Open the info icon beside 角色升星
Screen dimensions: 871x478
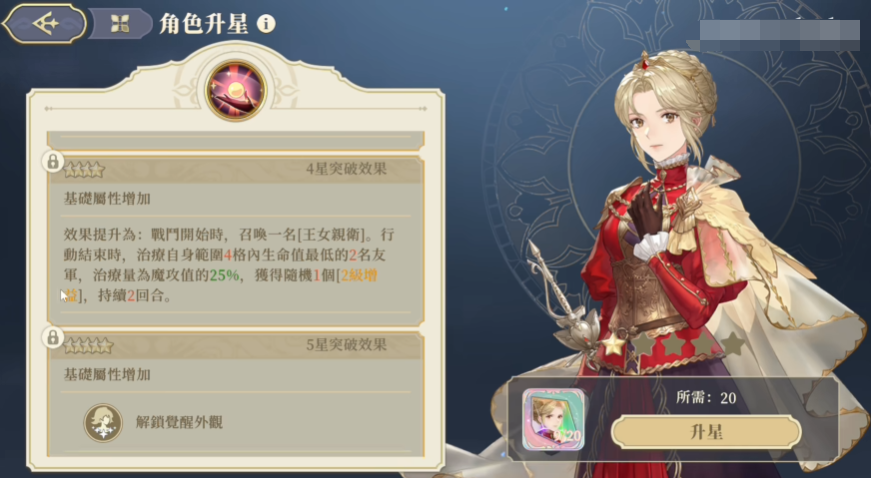click(266, 24)
